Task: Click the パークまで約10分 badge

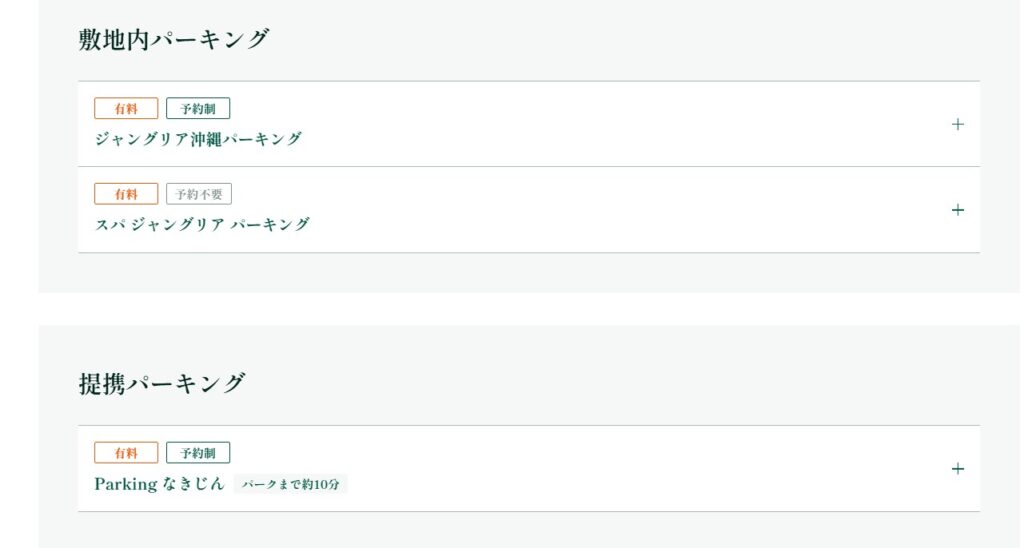Action: coord(291,484)
